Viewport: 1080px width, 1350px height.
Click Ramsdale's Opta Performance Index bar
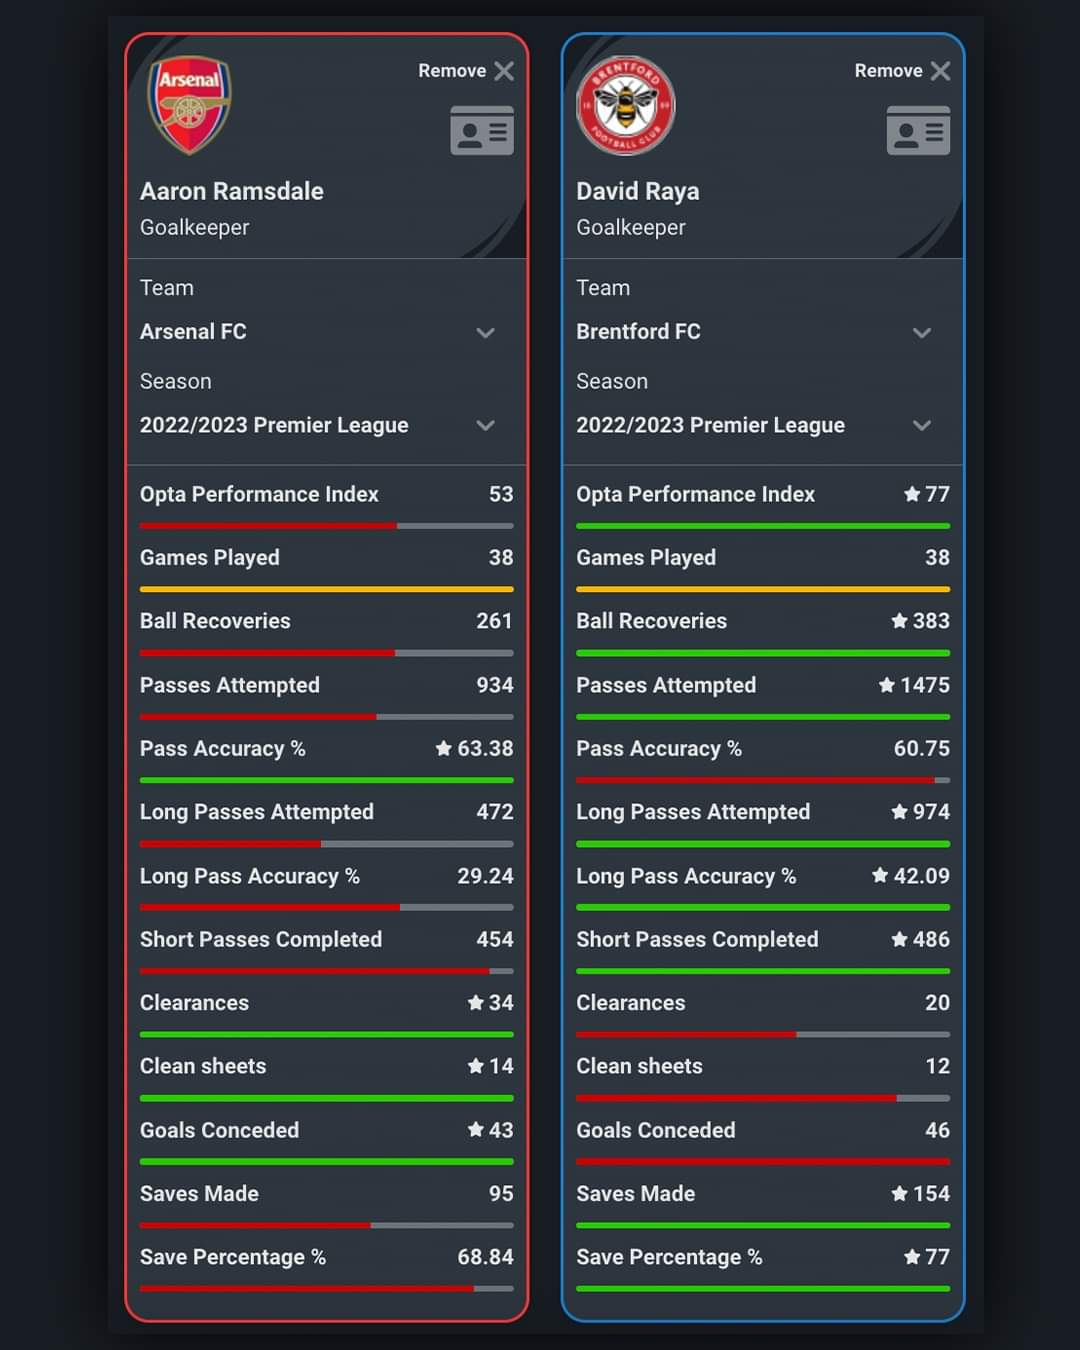coord(326,525)
